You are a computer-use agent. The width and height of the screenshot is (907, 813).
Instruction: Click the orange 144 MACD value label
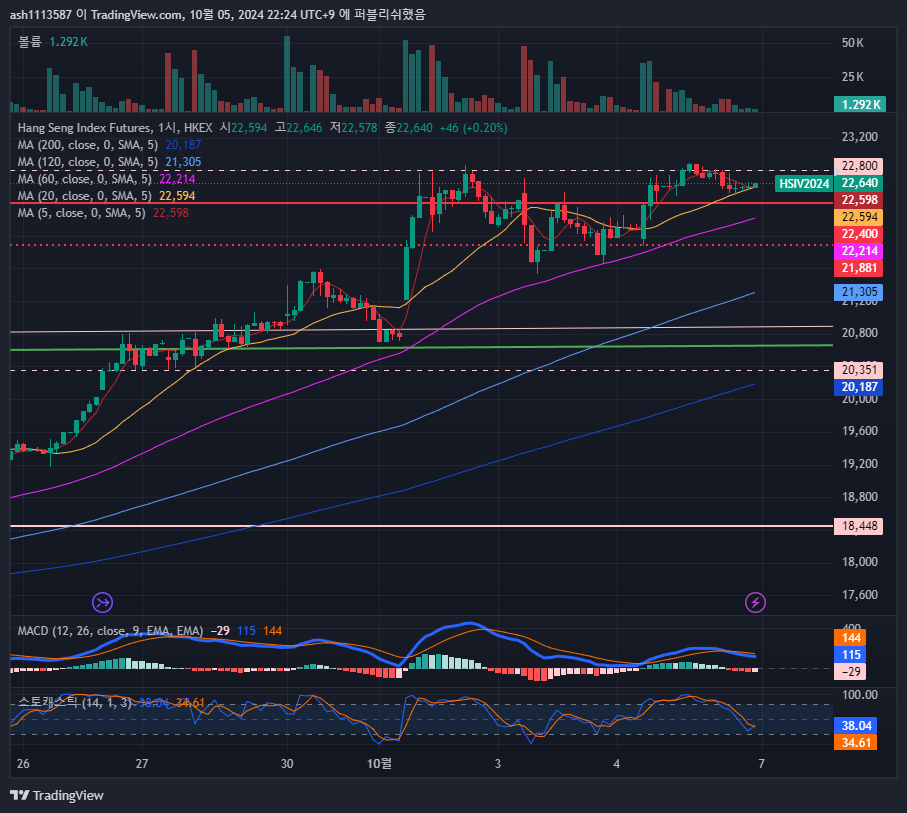click(853, 637)
